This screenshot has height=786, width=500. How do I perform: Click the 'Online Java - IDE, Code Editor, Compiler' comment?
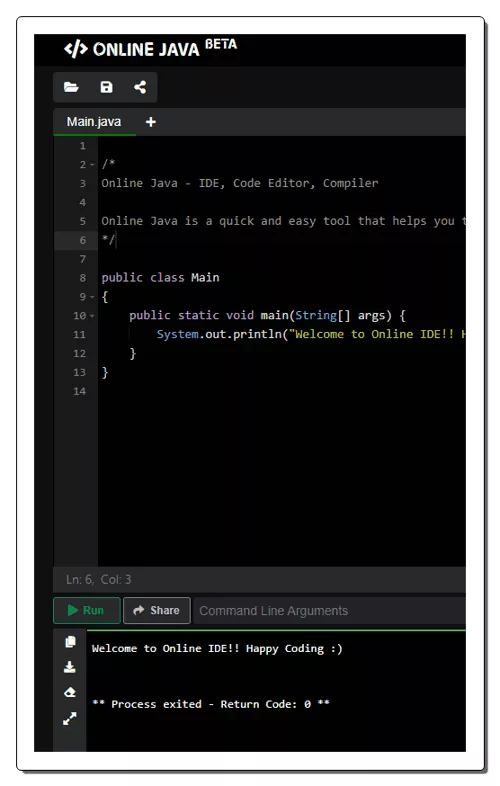point(240,183)
